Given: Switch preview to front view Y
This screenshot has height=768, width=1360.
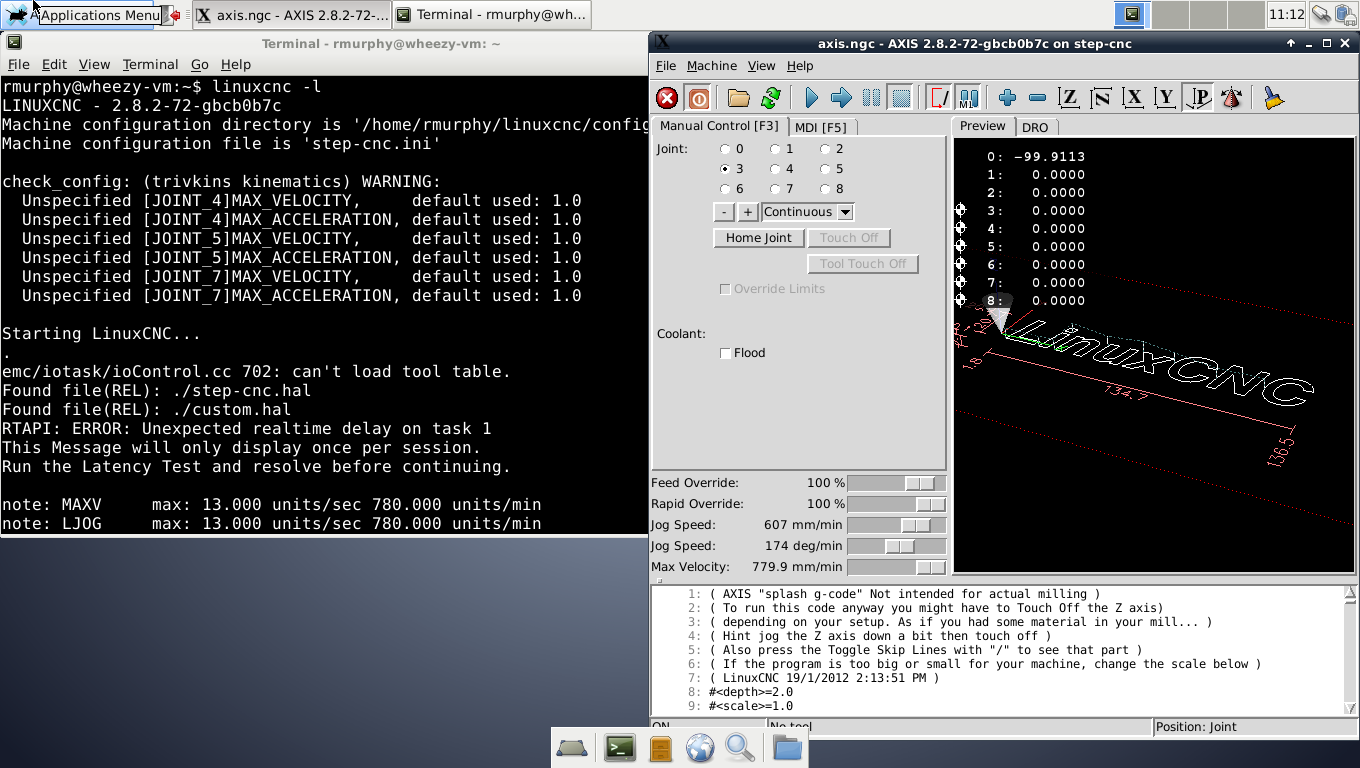Looking at the screenshot, I should coord(1165,98).
